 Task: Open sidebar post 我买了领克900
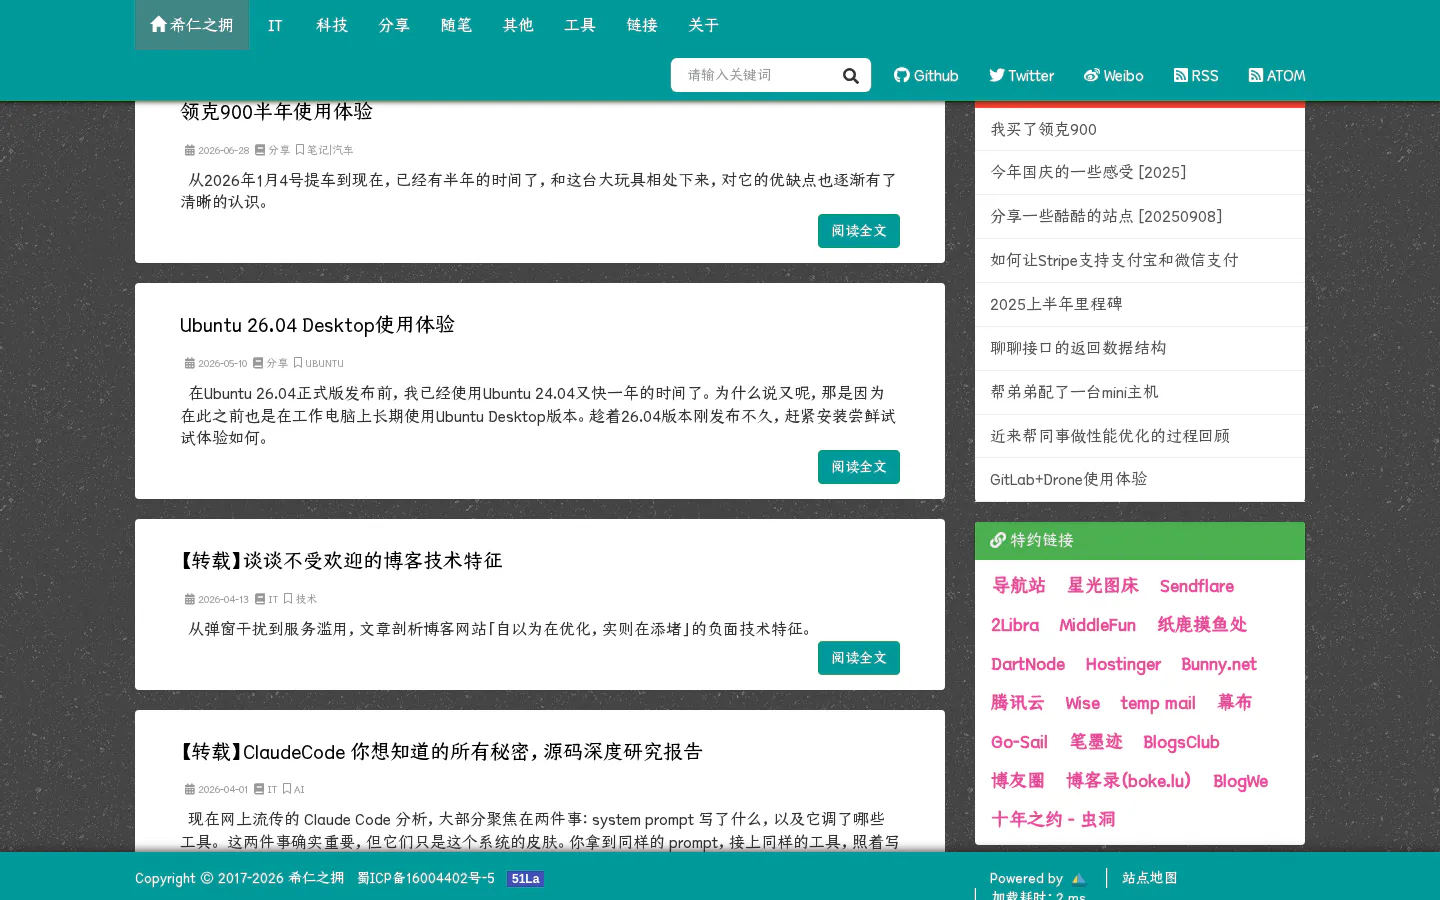point(1140,129)
